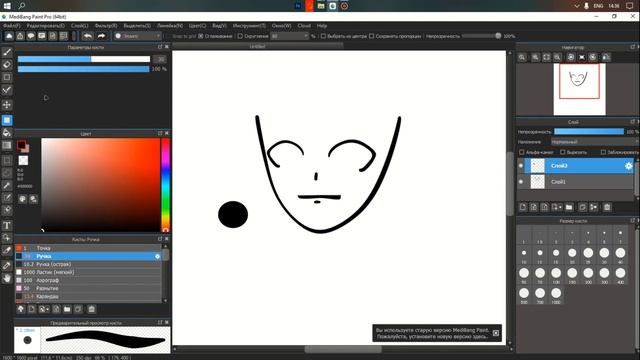Open the Вид menu
This screenshot has width=640, height=360.
(219, 26)
